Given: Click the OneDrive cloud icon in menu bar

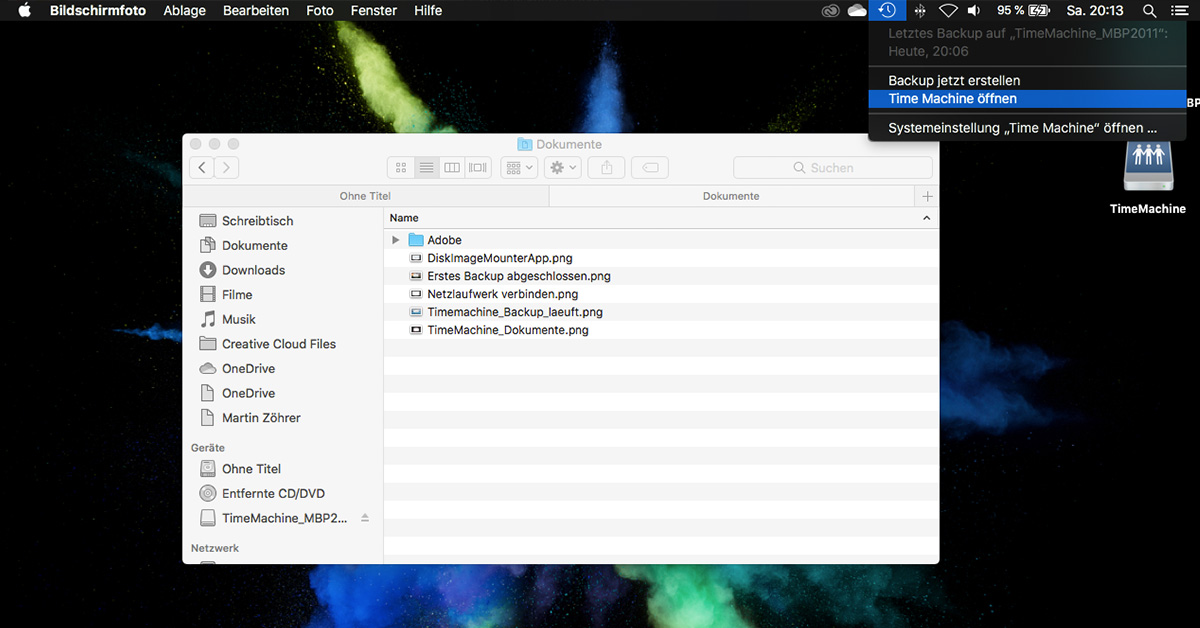Looking at the screenshot, I should (857, 11).
